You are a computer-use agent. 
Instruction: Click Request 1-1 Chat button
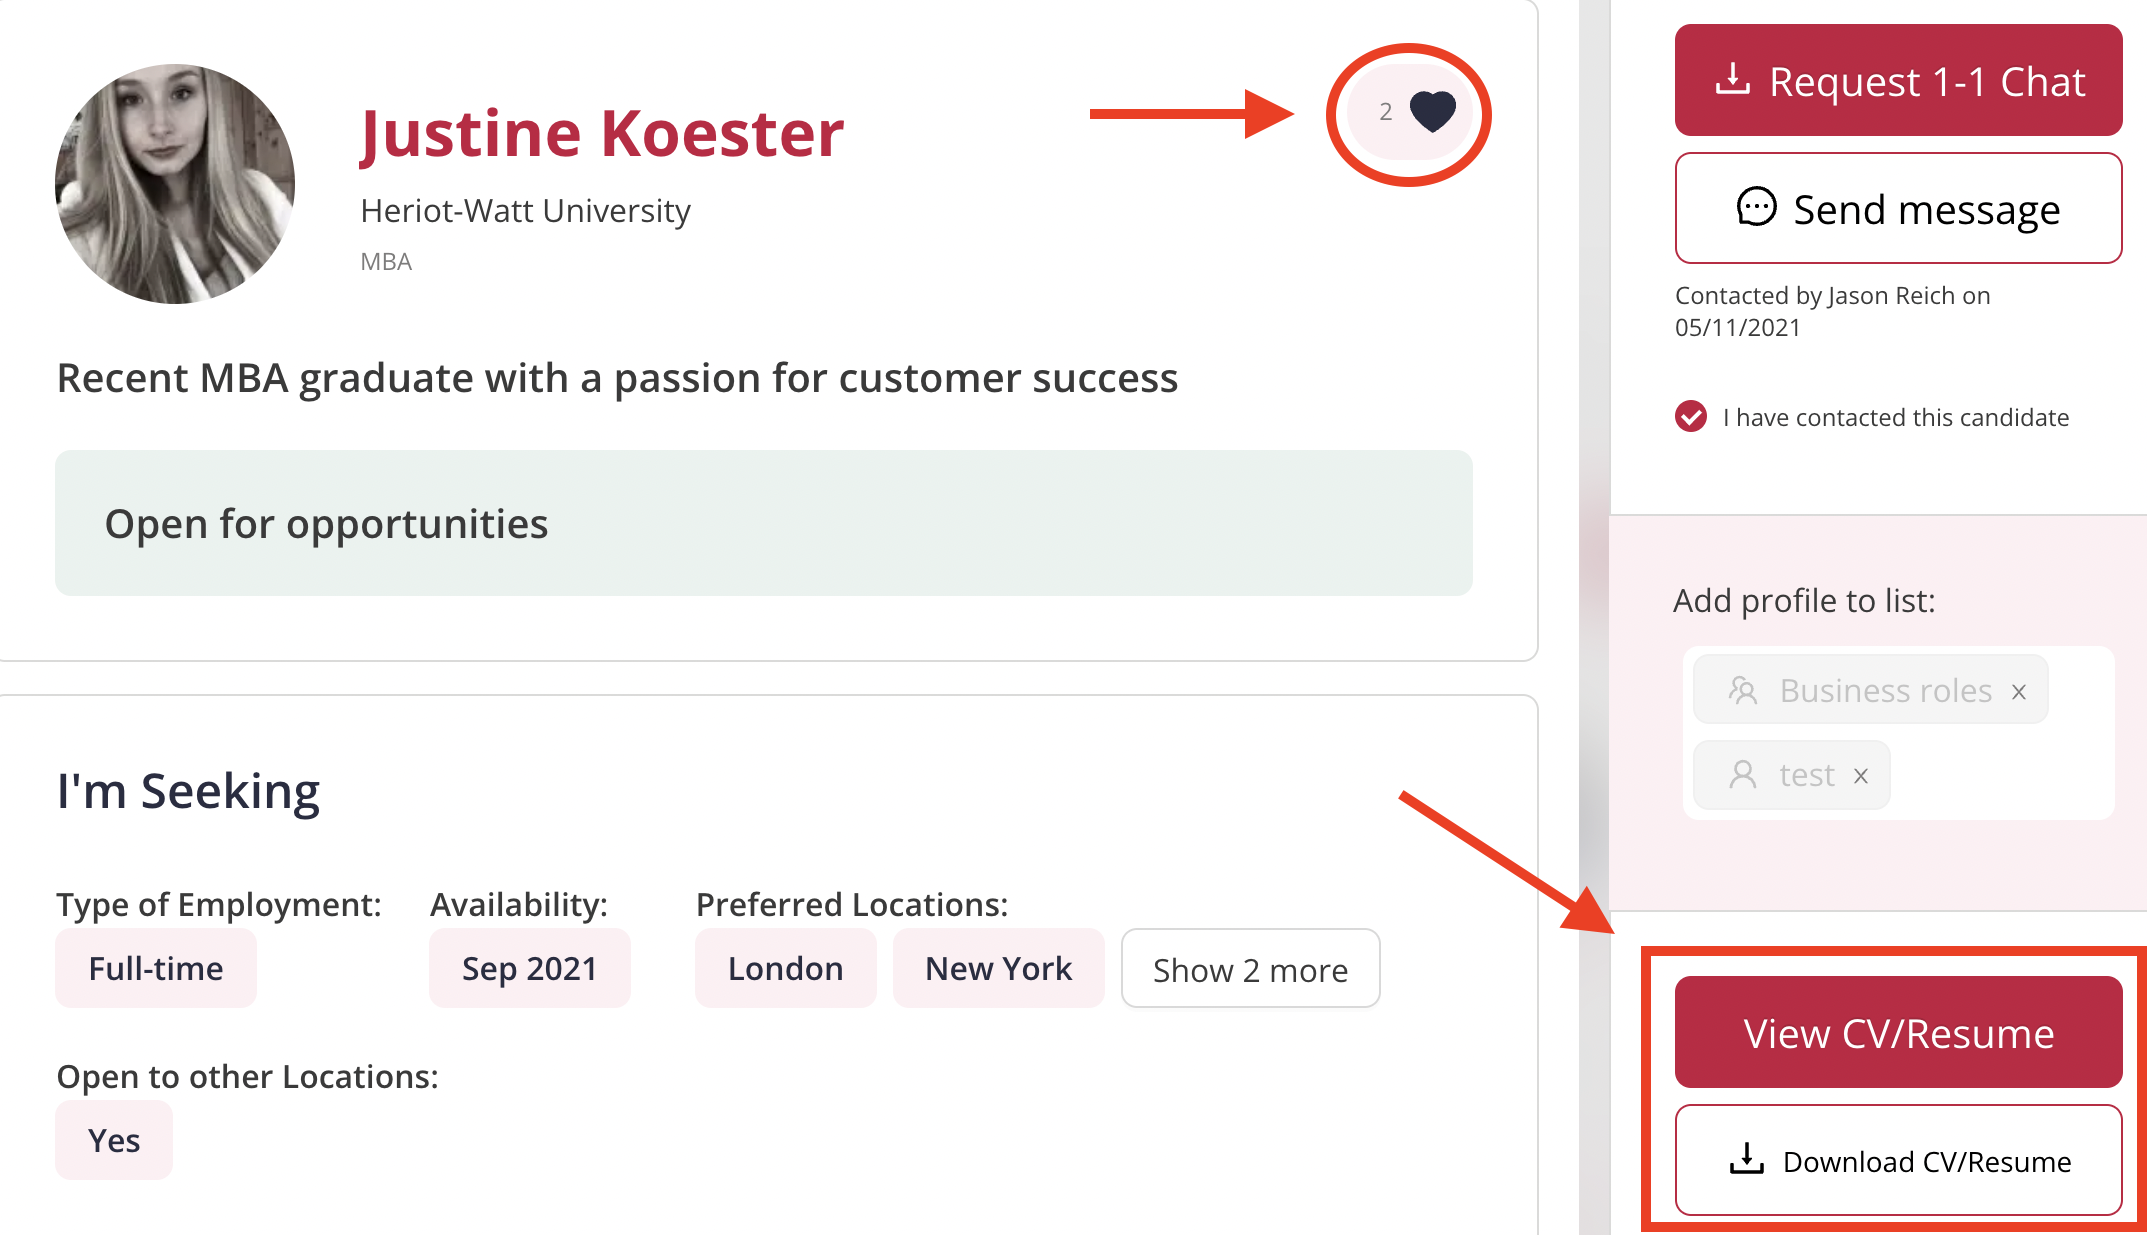click(x=1898, y=80)
